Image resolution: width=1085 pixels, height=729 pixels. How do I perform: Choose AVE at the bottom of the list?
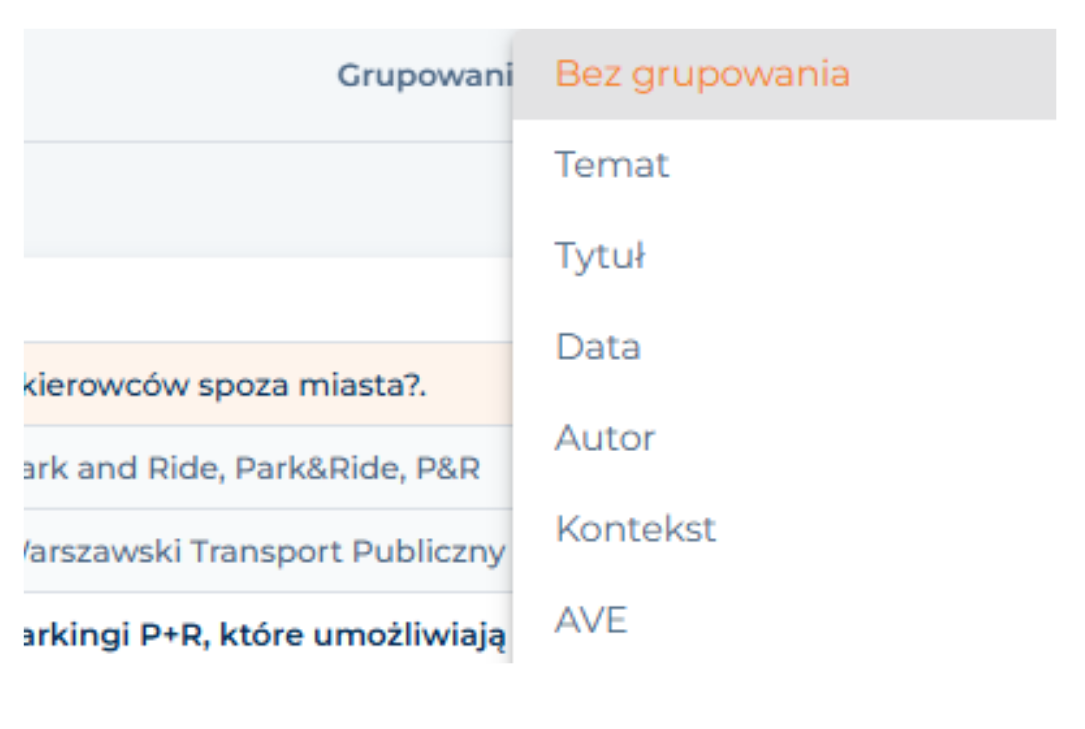pos(591,620)
